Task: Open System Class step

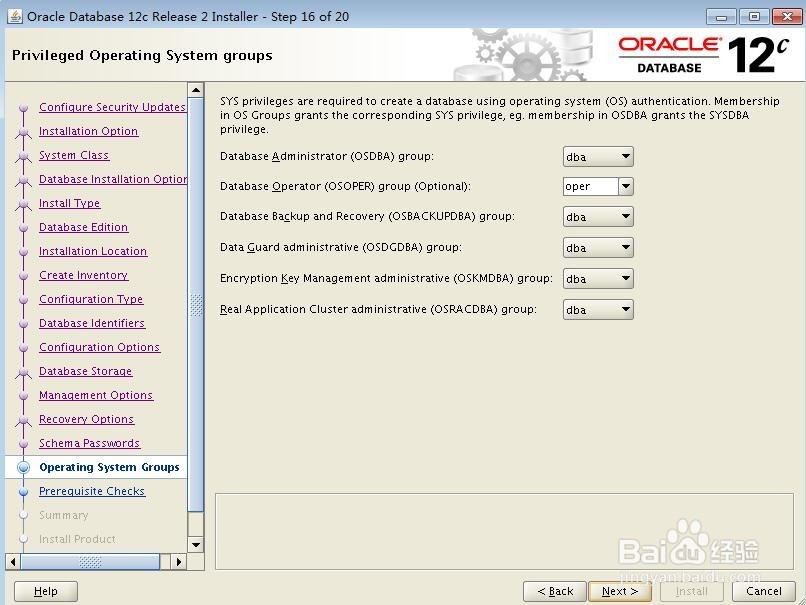Action: [x=74, y=155]
